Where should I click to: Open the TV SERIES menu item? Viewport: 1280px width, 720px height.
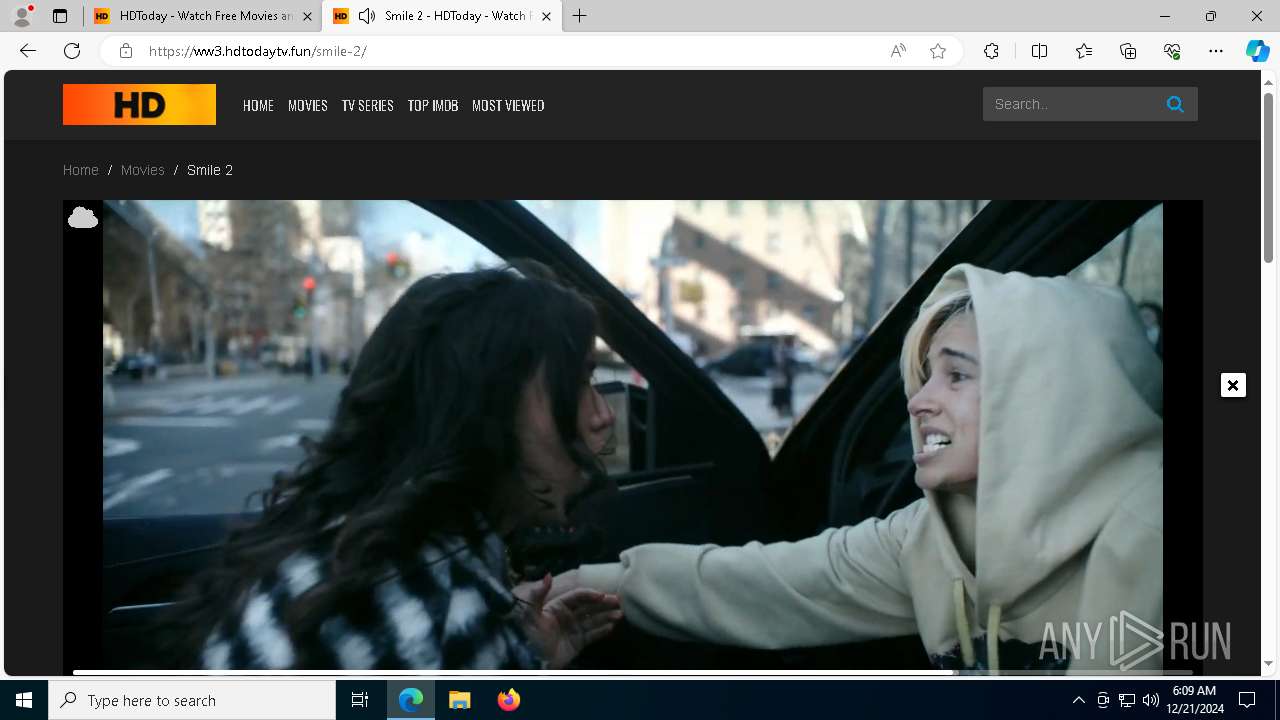(x=367, y=105)
